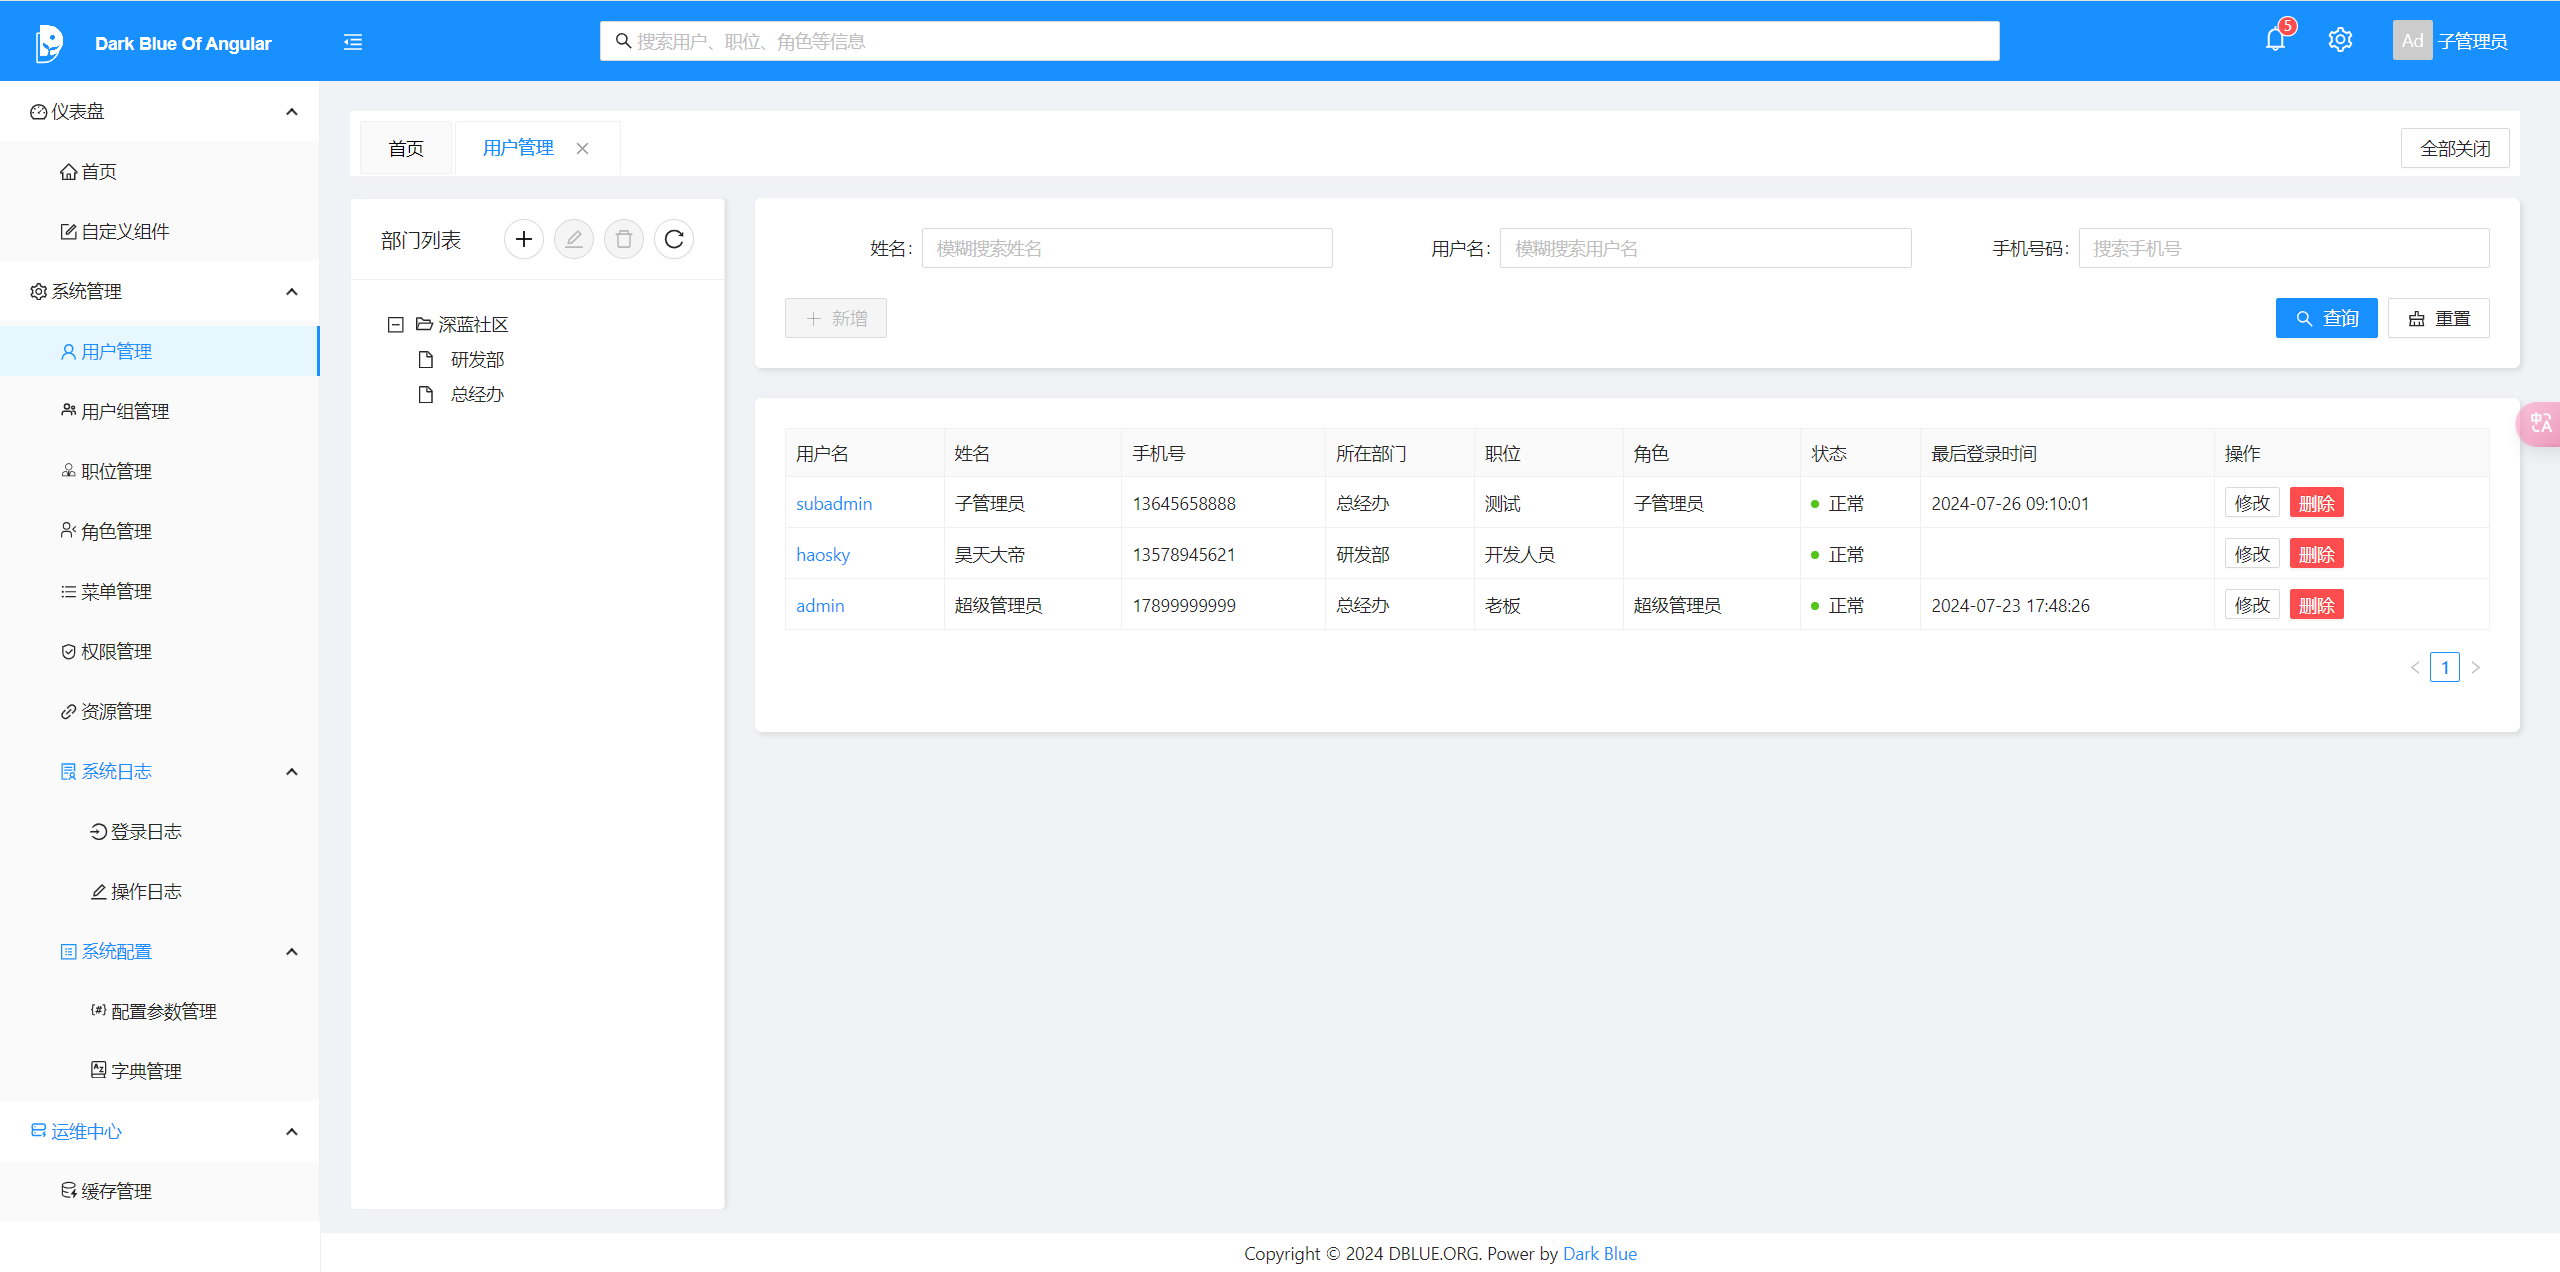2560x1272 pixels.
Task: Click 删除 for haosky row
Action: pyautogui.click(x=2316, y=554)
